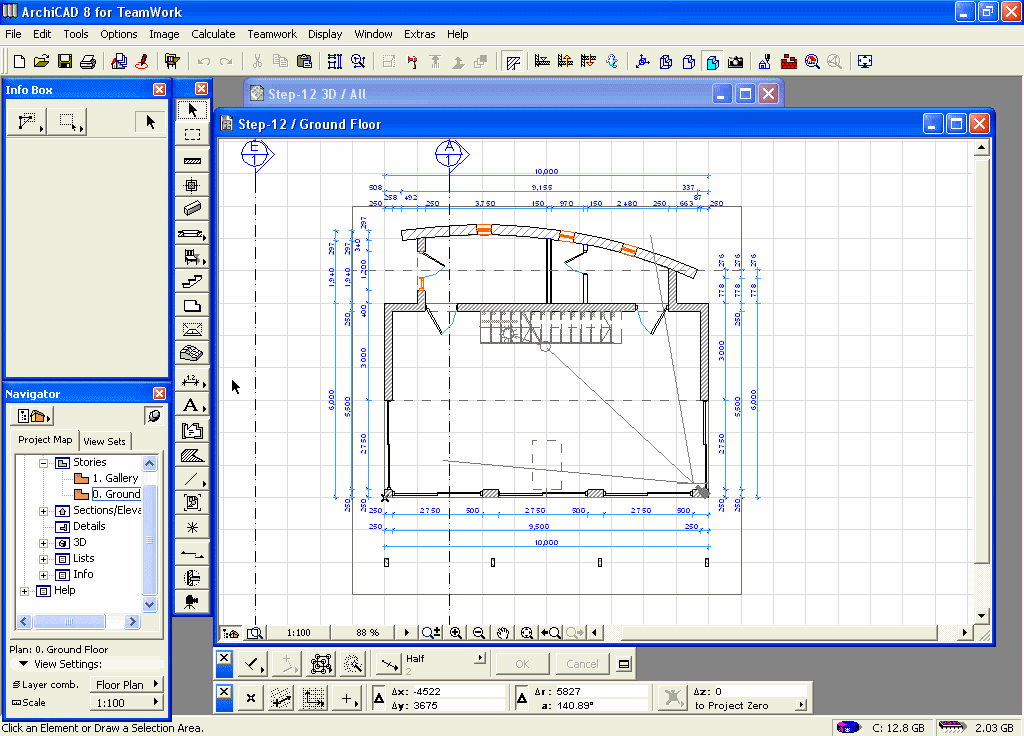Pick the Wall tool in the toolbox
Image resolution: width=1024 pixels, height=736 pixels.
[x=192, y=160]
